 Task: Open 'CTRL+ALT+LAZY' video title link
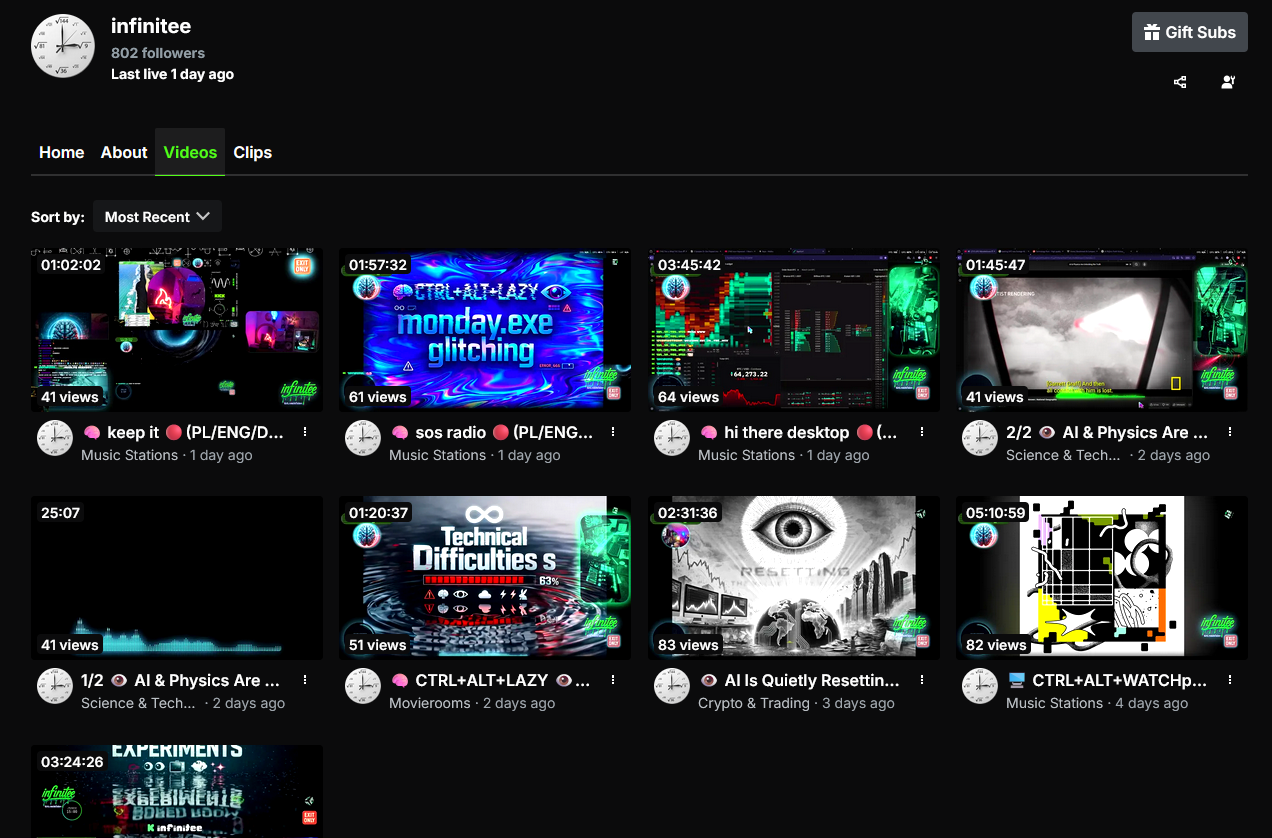[x=490, y=680]
